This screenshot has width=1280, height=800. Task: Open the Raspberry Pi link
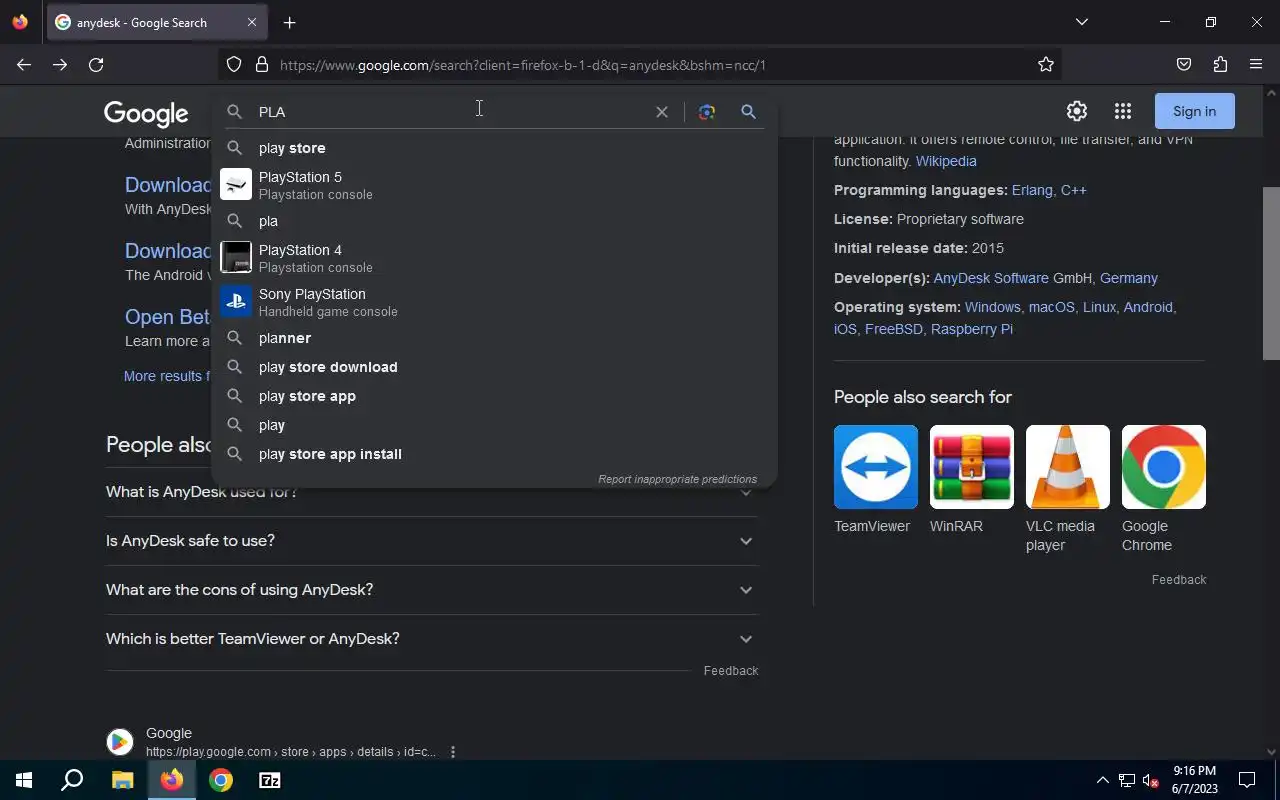pos(972,329)
